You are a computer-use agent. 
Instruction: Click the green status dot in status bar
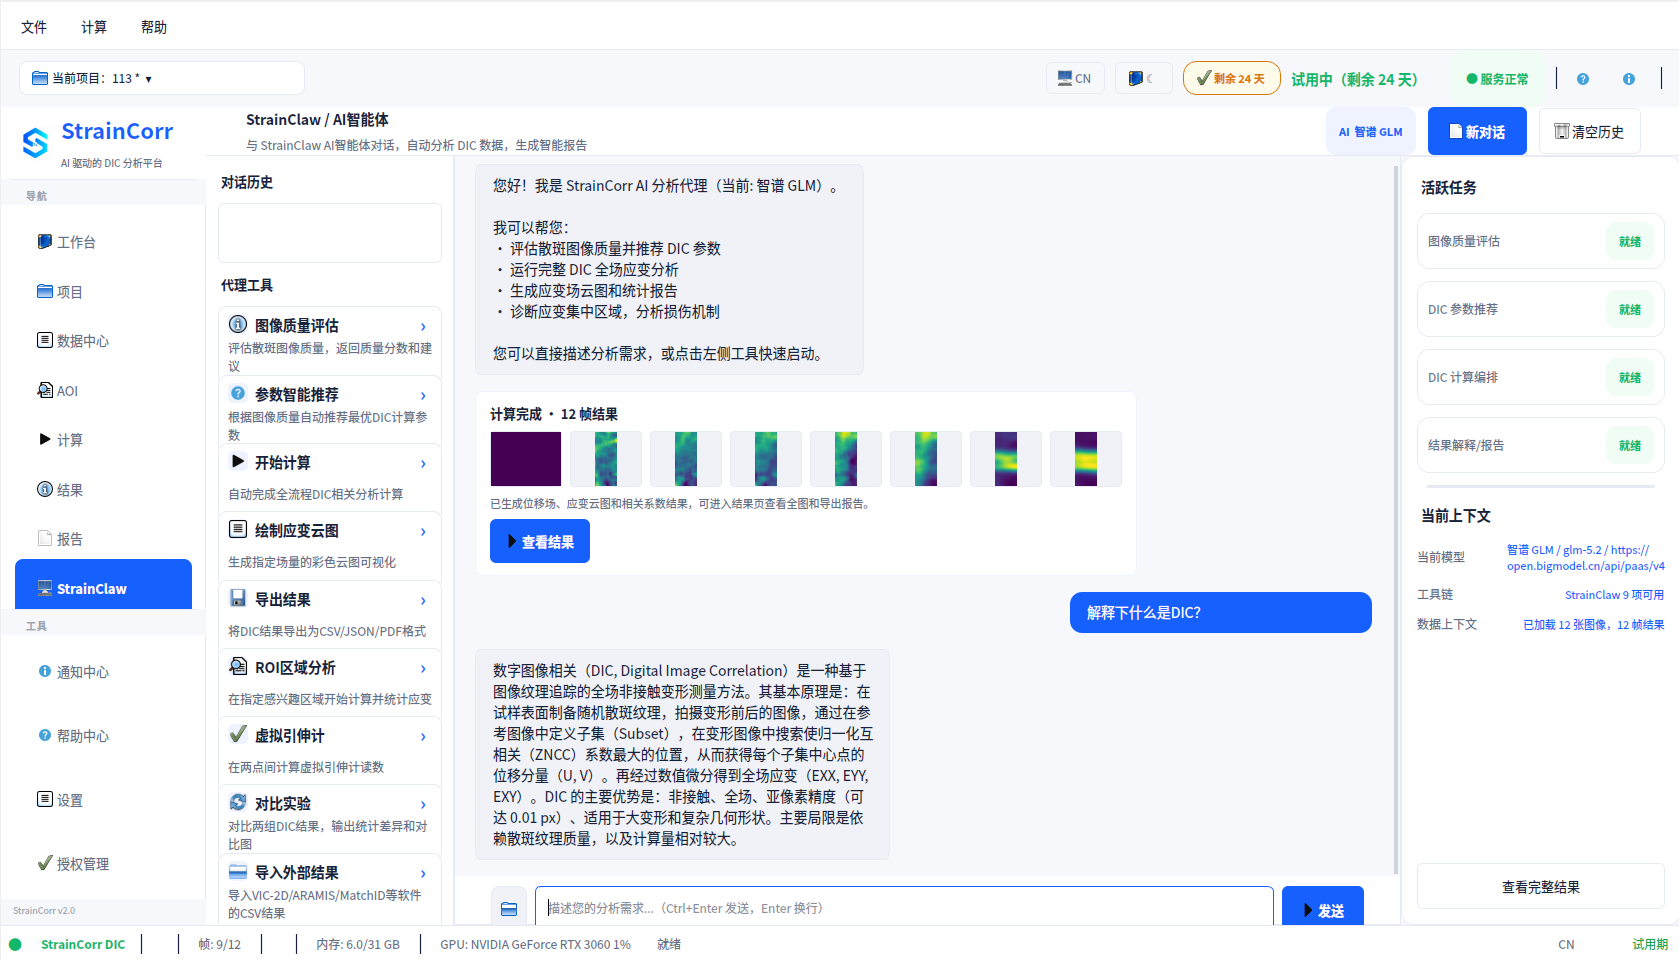point(15,944)
